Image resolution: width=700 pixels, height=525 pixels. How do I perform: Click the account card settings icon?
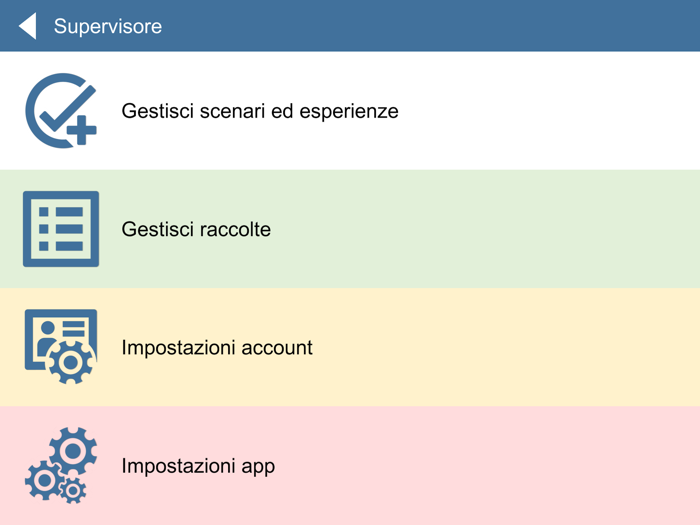click(x=60, y=346)
